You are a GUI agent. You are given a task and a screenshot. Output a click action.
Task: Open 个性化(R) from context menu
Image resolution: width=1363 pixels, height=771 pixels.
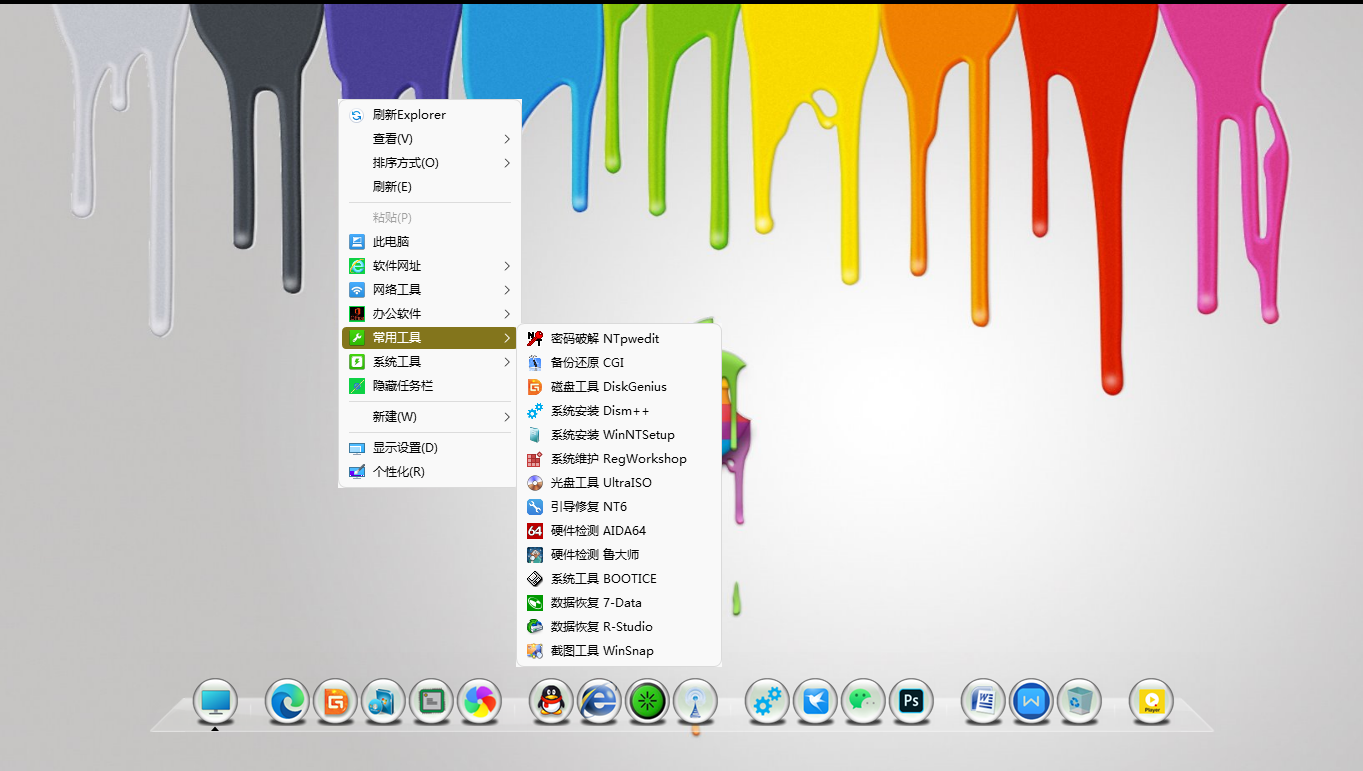[429, 472]
